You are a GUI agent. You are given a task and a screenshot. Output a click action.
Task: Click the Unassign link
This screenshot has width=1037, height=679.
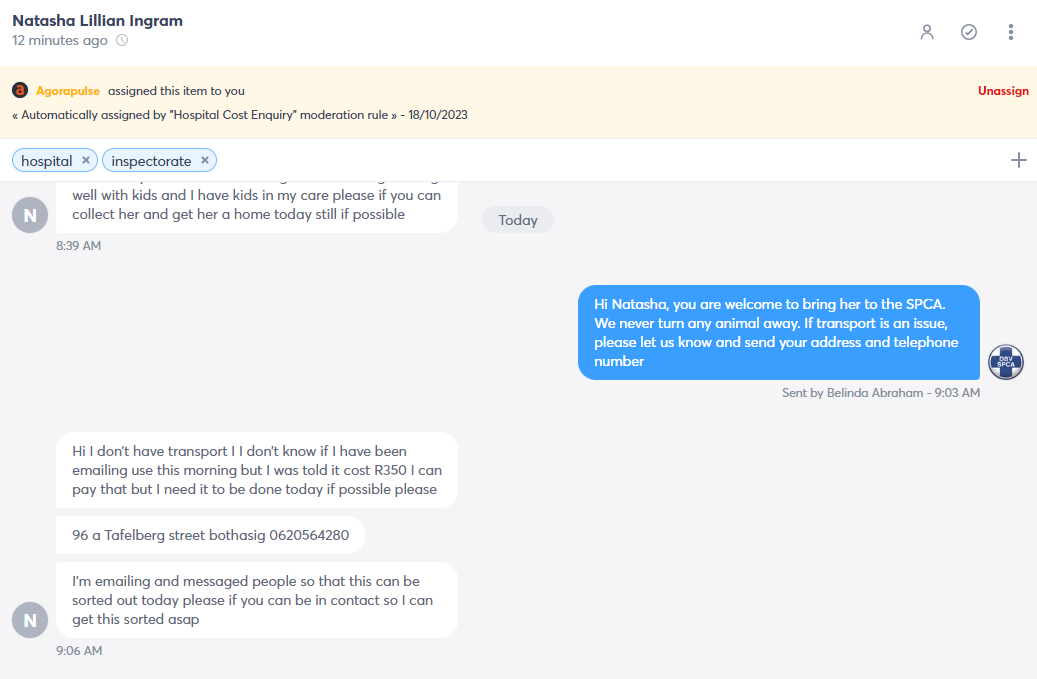point(1003,91)
